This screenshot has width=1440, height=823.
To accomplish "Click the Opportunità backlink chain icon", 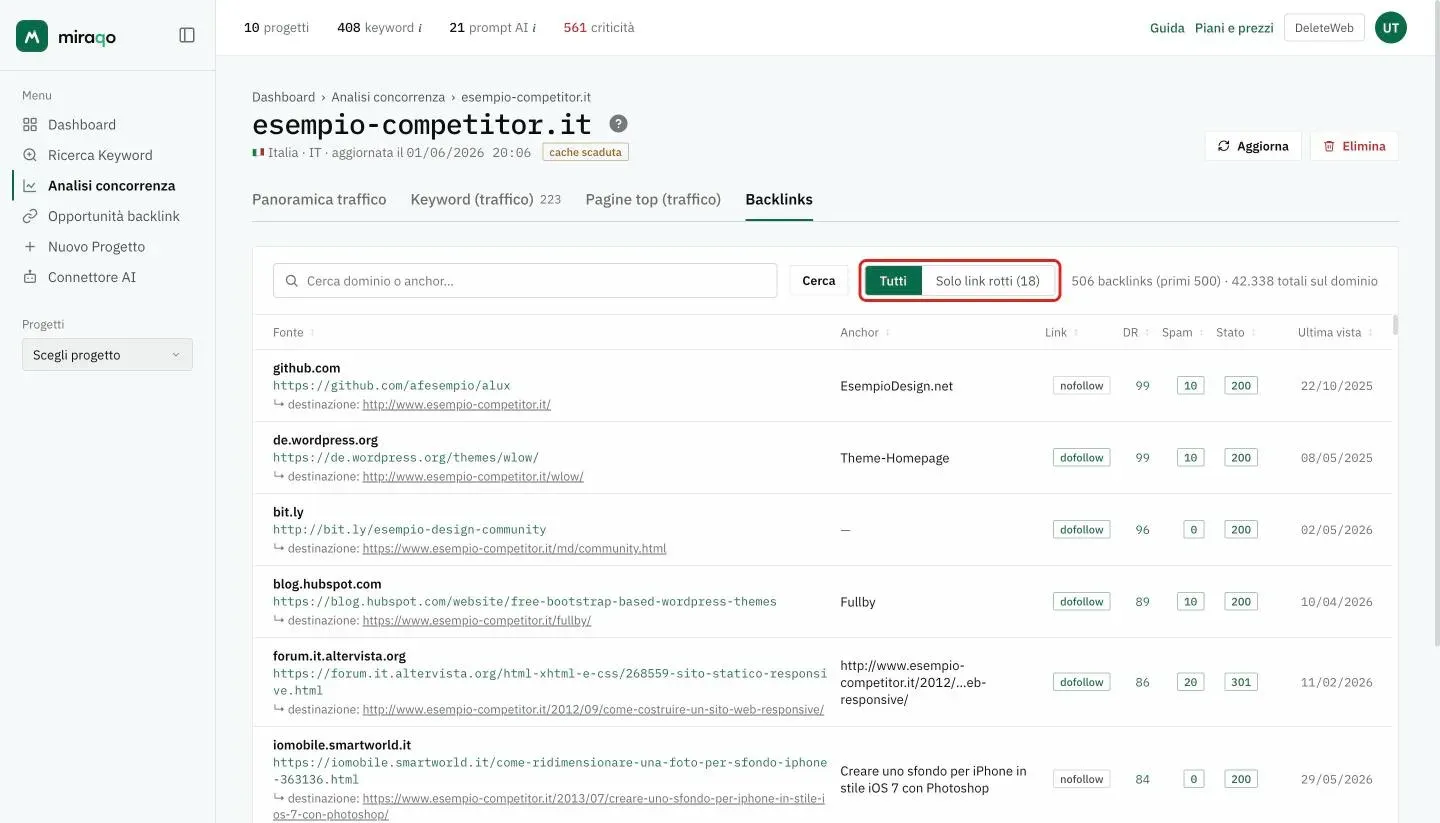I will pyautogui.click(x=30, y=216).
